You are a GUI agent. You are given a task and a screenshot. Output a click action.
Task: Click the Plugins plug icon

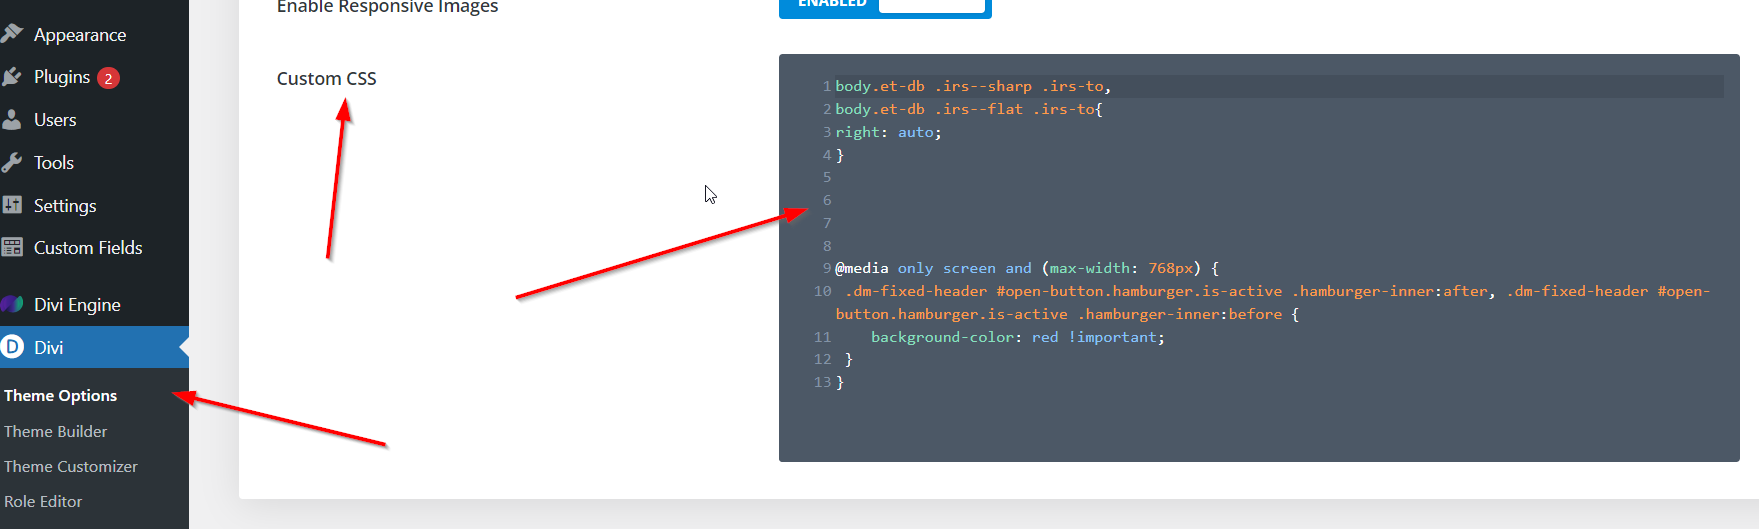pos(12,77)
